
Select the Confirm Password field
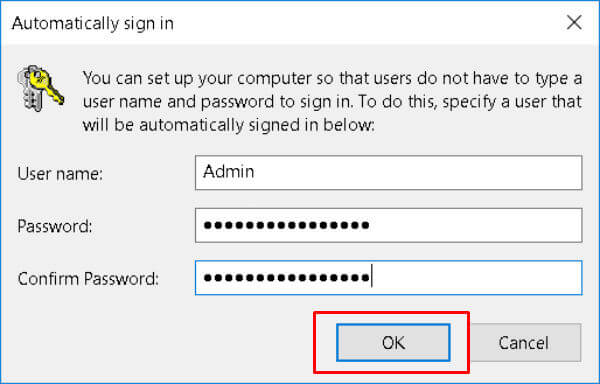(x=388, y=278)
